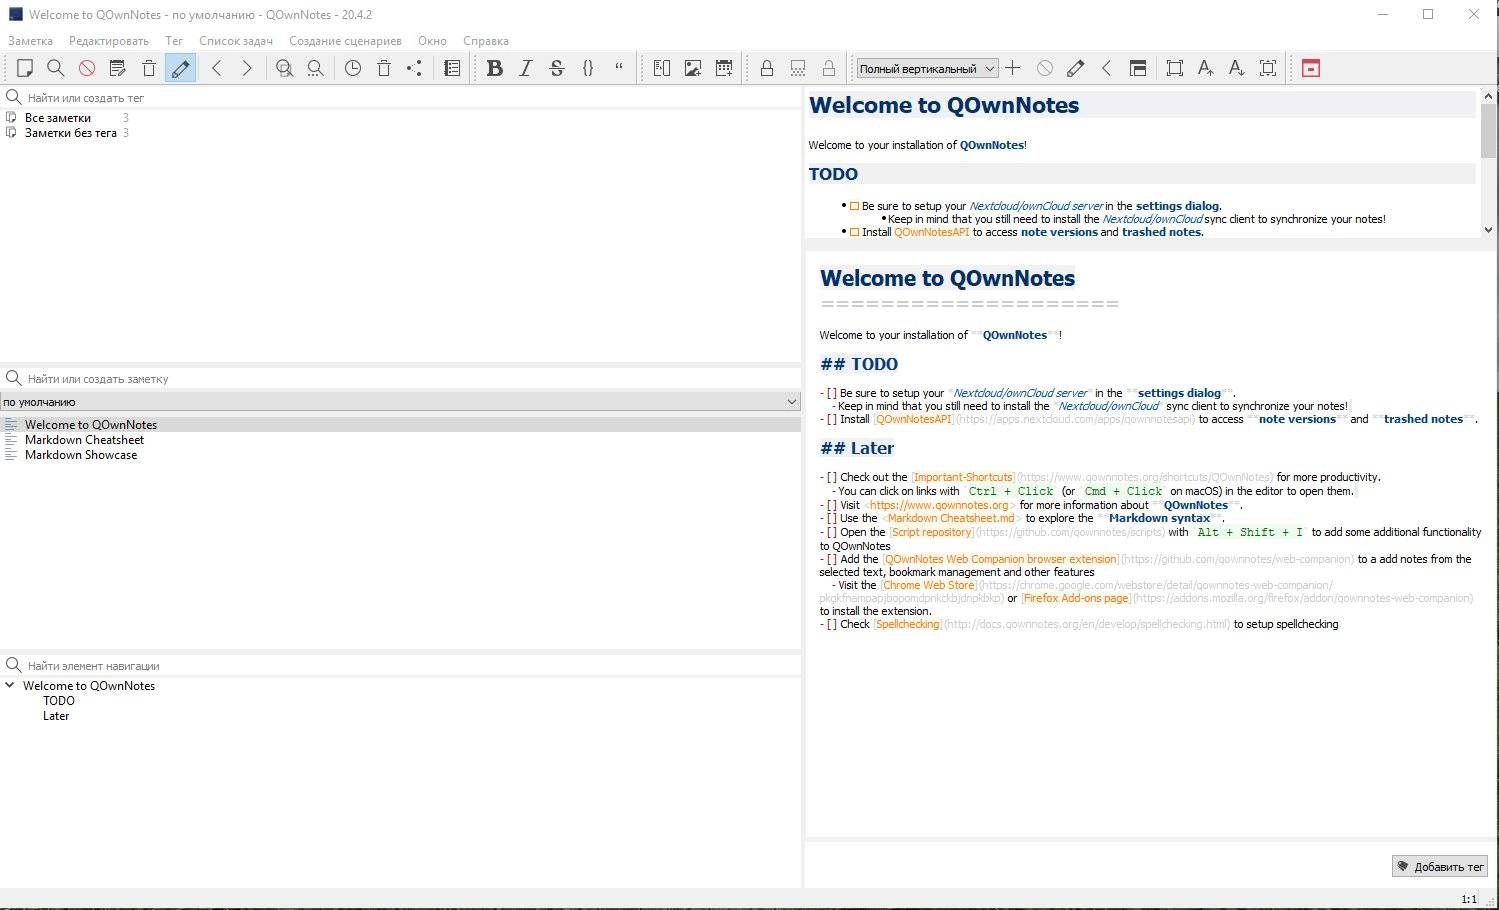The image size is (1499, 910).
Task: Click the Добавить тег button
Action: 1440,866
